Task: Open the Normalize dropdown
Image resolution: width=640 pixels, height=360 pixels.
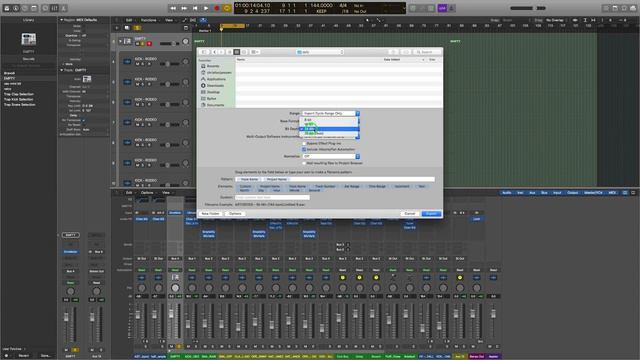Action: coord(331,156)
